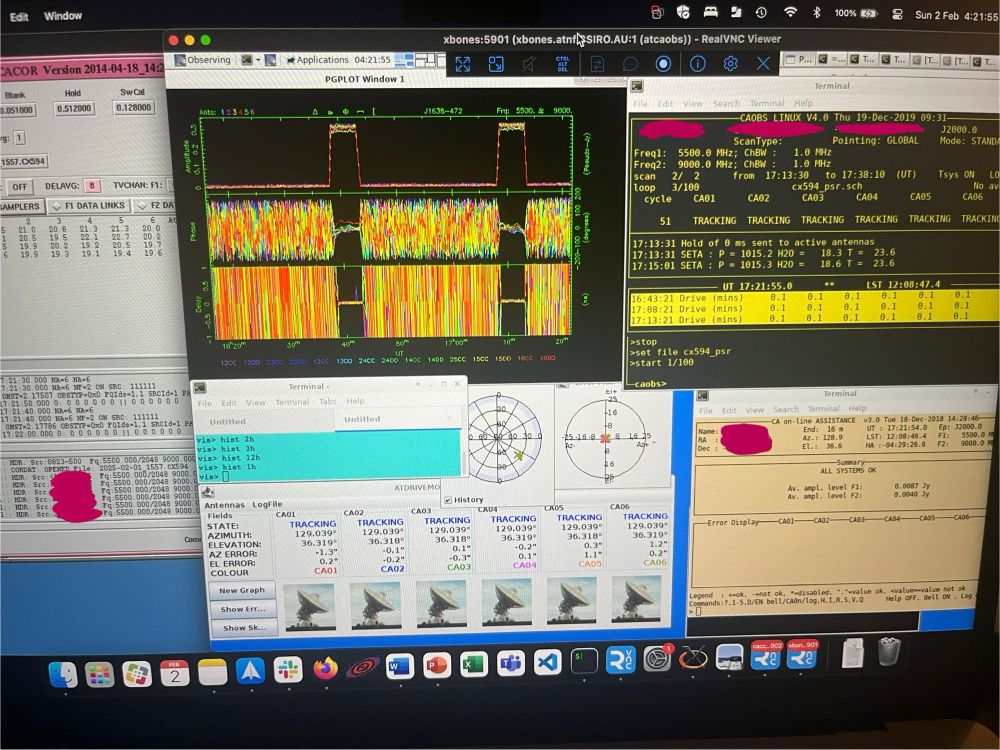Click SwCal value 0.128000 button
The height and width of the screenshot is (750, 1000).
click(x=133, y=108)
